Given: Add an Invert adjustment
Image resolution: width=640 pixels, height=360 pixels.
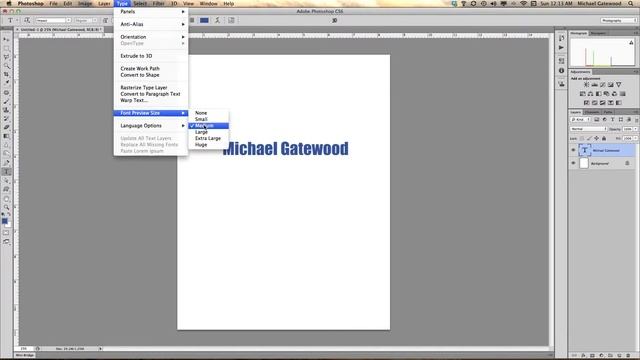Looking at the screenshot, I should coord(587,102).
